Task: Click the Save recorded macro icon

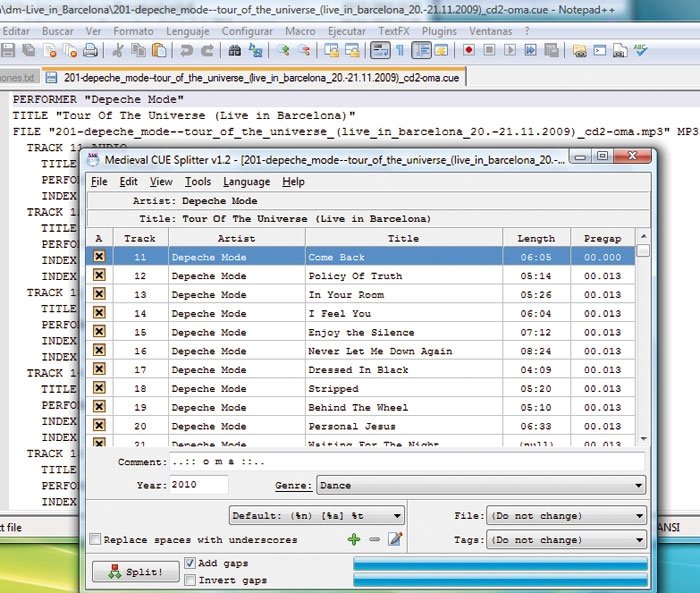Action: (x=551, y=50)
